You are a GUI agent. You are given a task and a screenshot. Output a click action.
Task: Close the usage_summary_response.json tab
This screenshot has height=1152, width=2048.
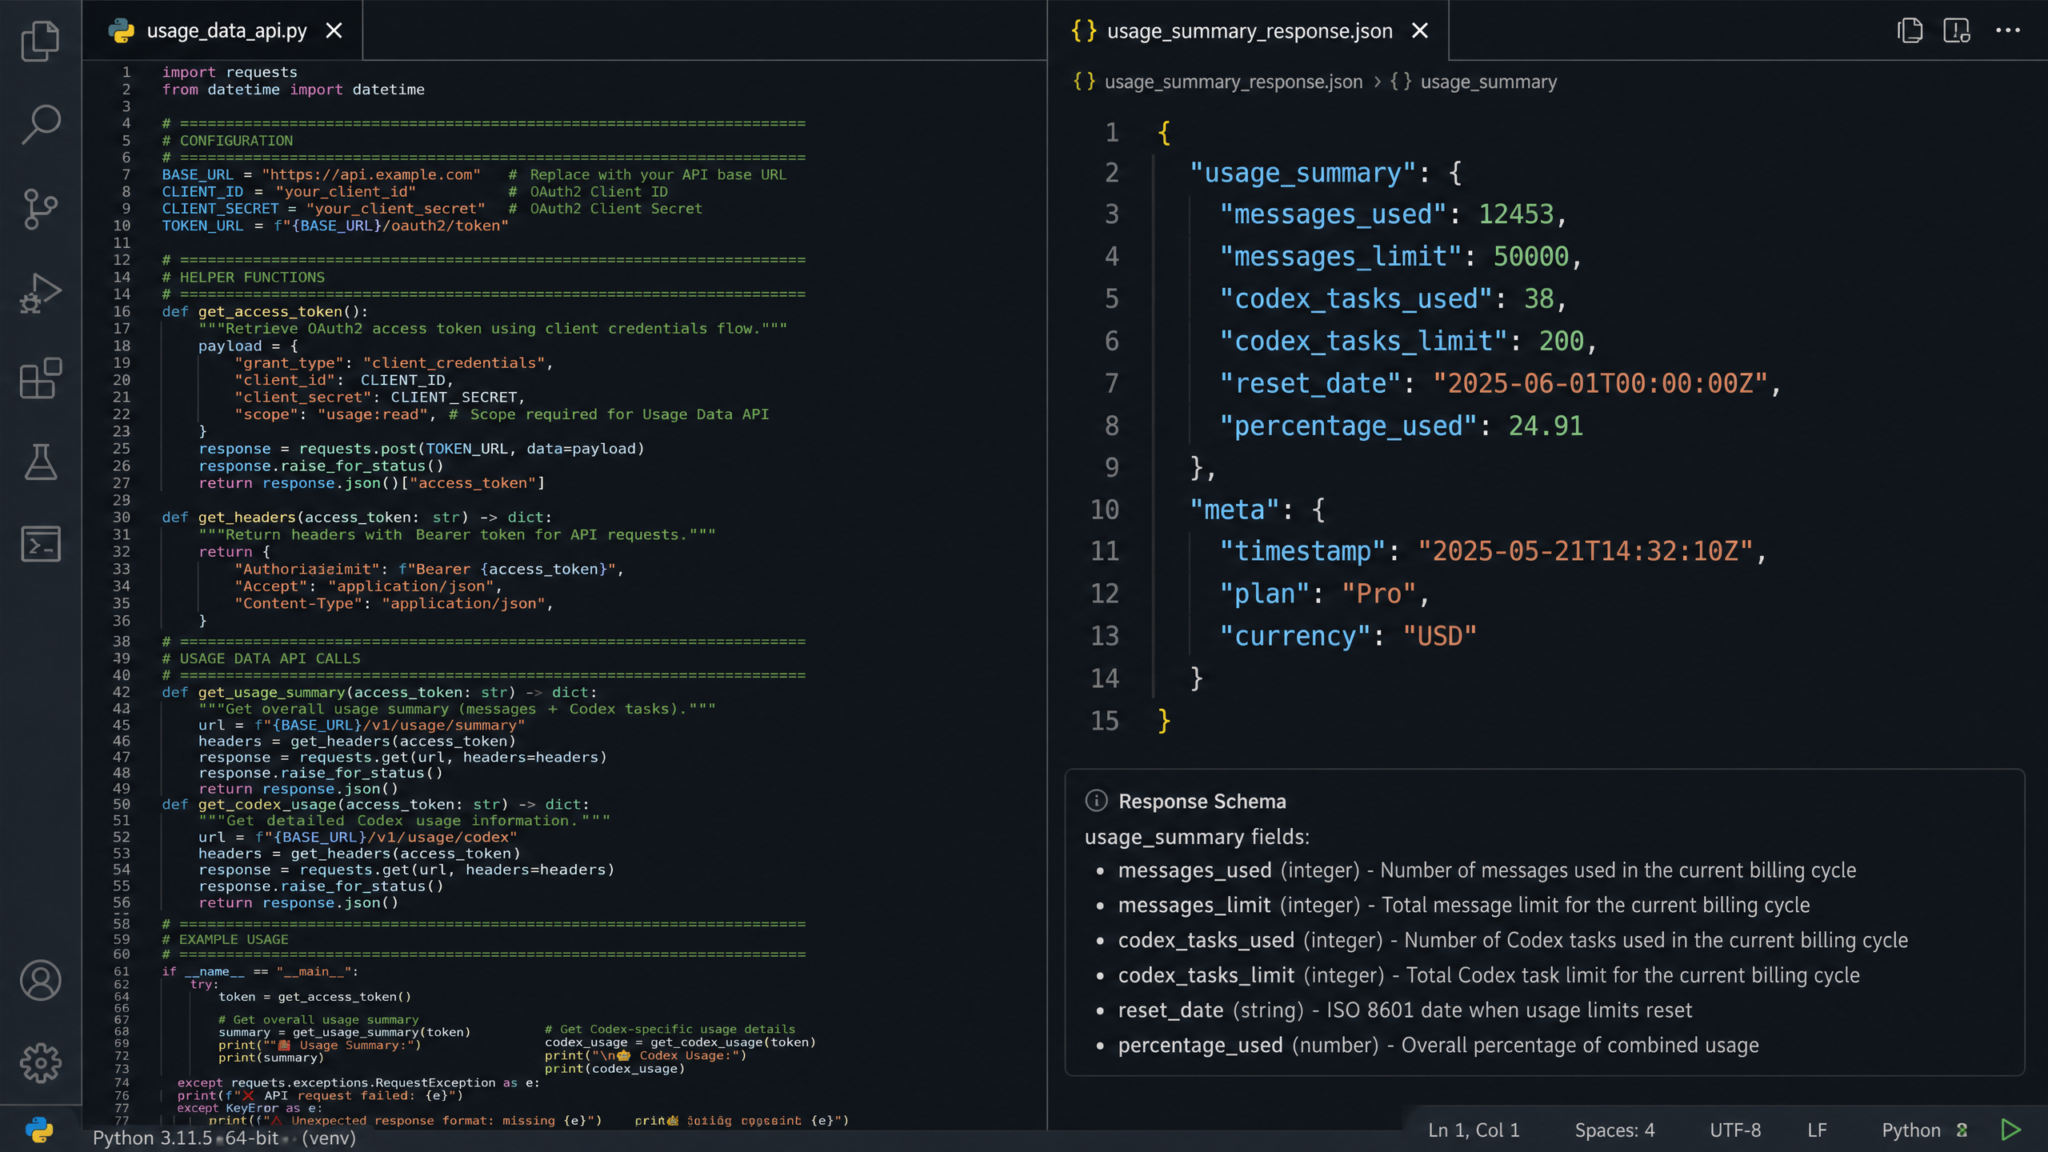coord(1419,31)
